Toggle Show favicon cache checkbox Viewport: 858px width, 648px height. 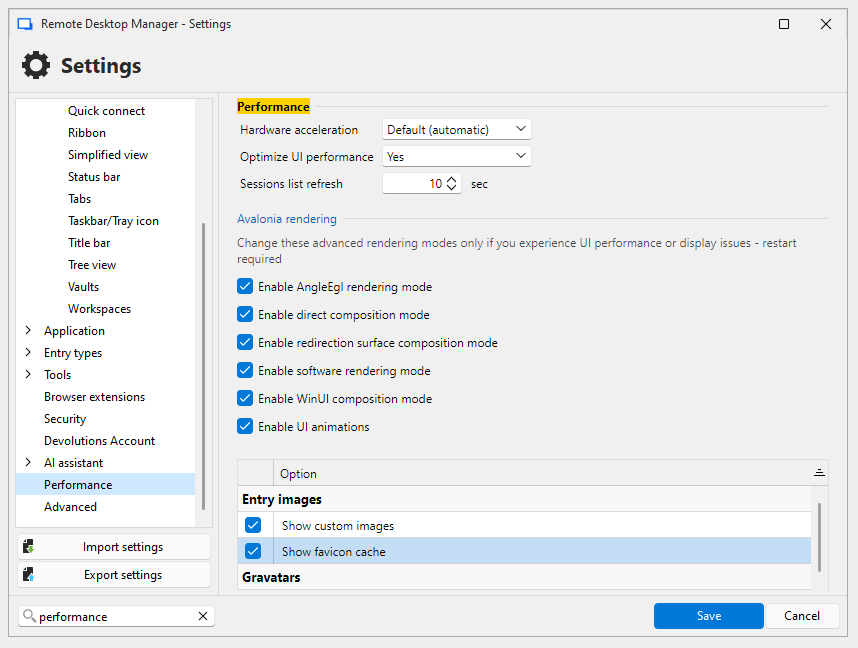pos(253,551)
